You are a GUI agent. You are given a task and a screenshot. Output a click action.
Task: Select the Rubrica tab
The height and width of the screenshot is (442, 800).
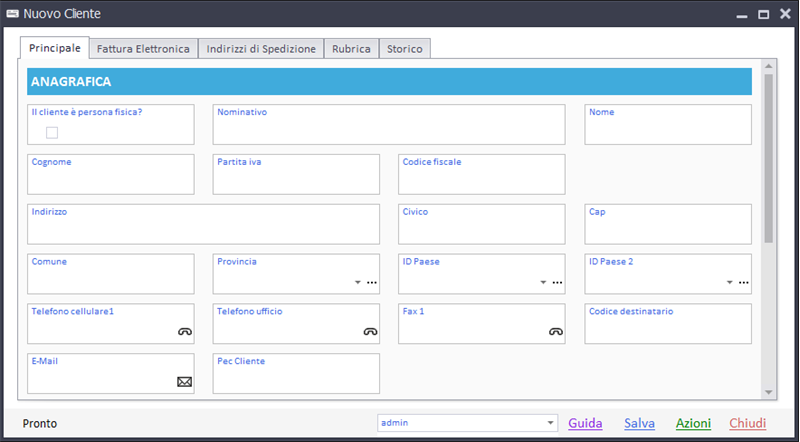[x=351, y=49]
